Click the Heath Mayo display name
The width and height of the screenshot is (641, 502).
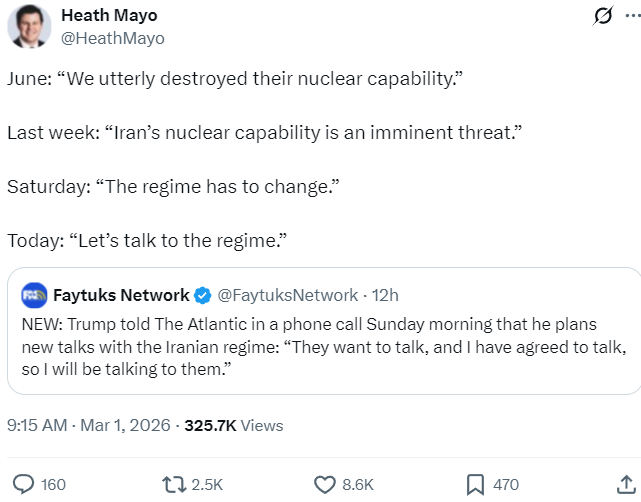[x=109, y=16]
